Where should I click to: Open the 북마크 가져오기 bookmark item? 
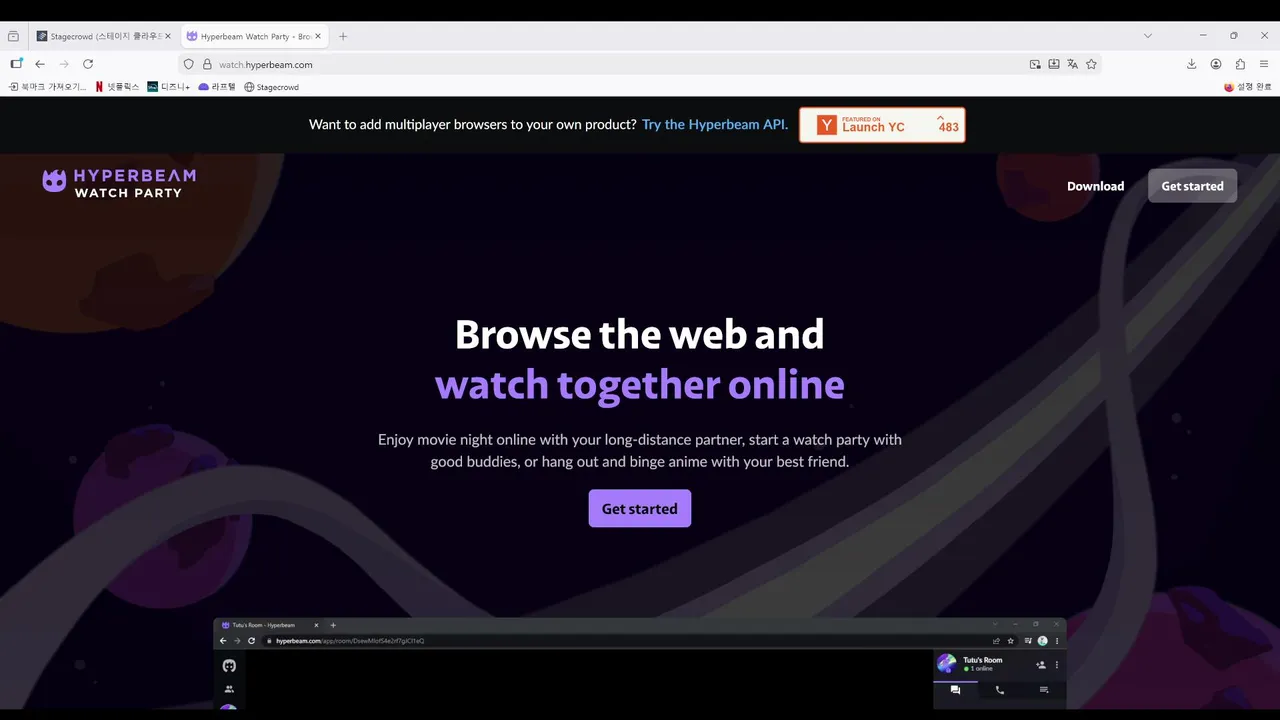tap(47, 87)
